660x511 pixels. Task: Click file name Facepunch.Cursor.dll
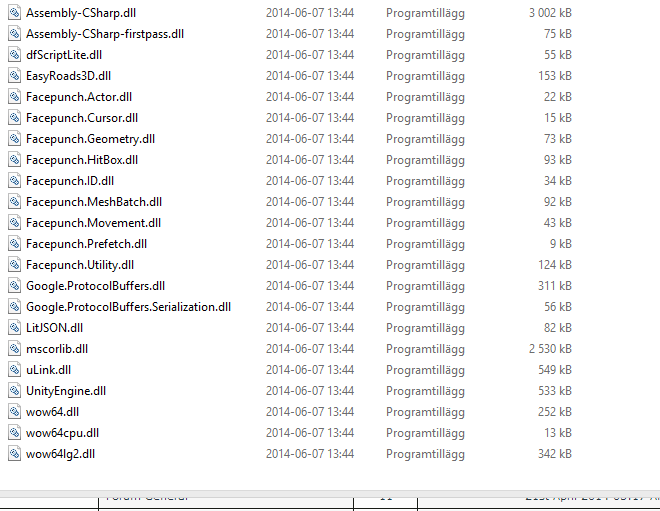(82, 118)
